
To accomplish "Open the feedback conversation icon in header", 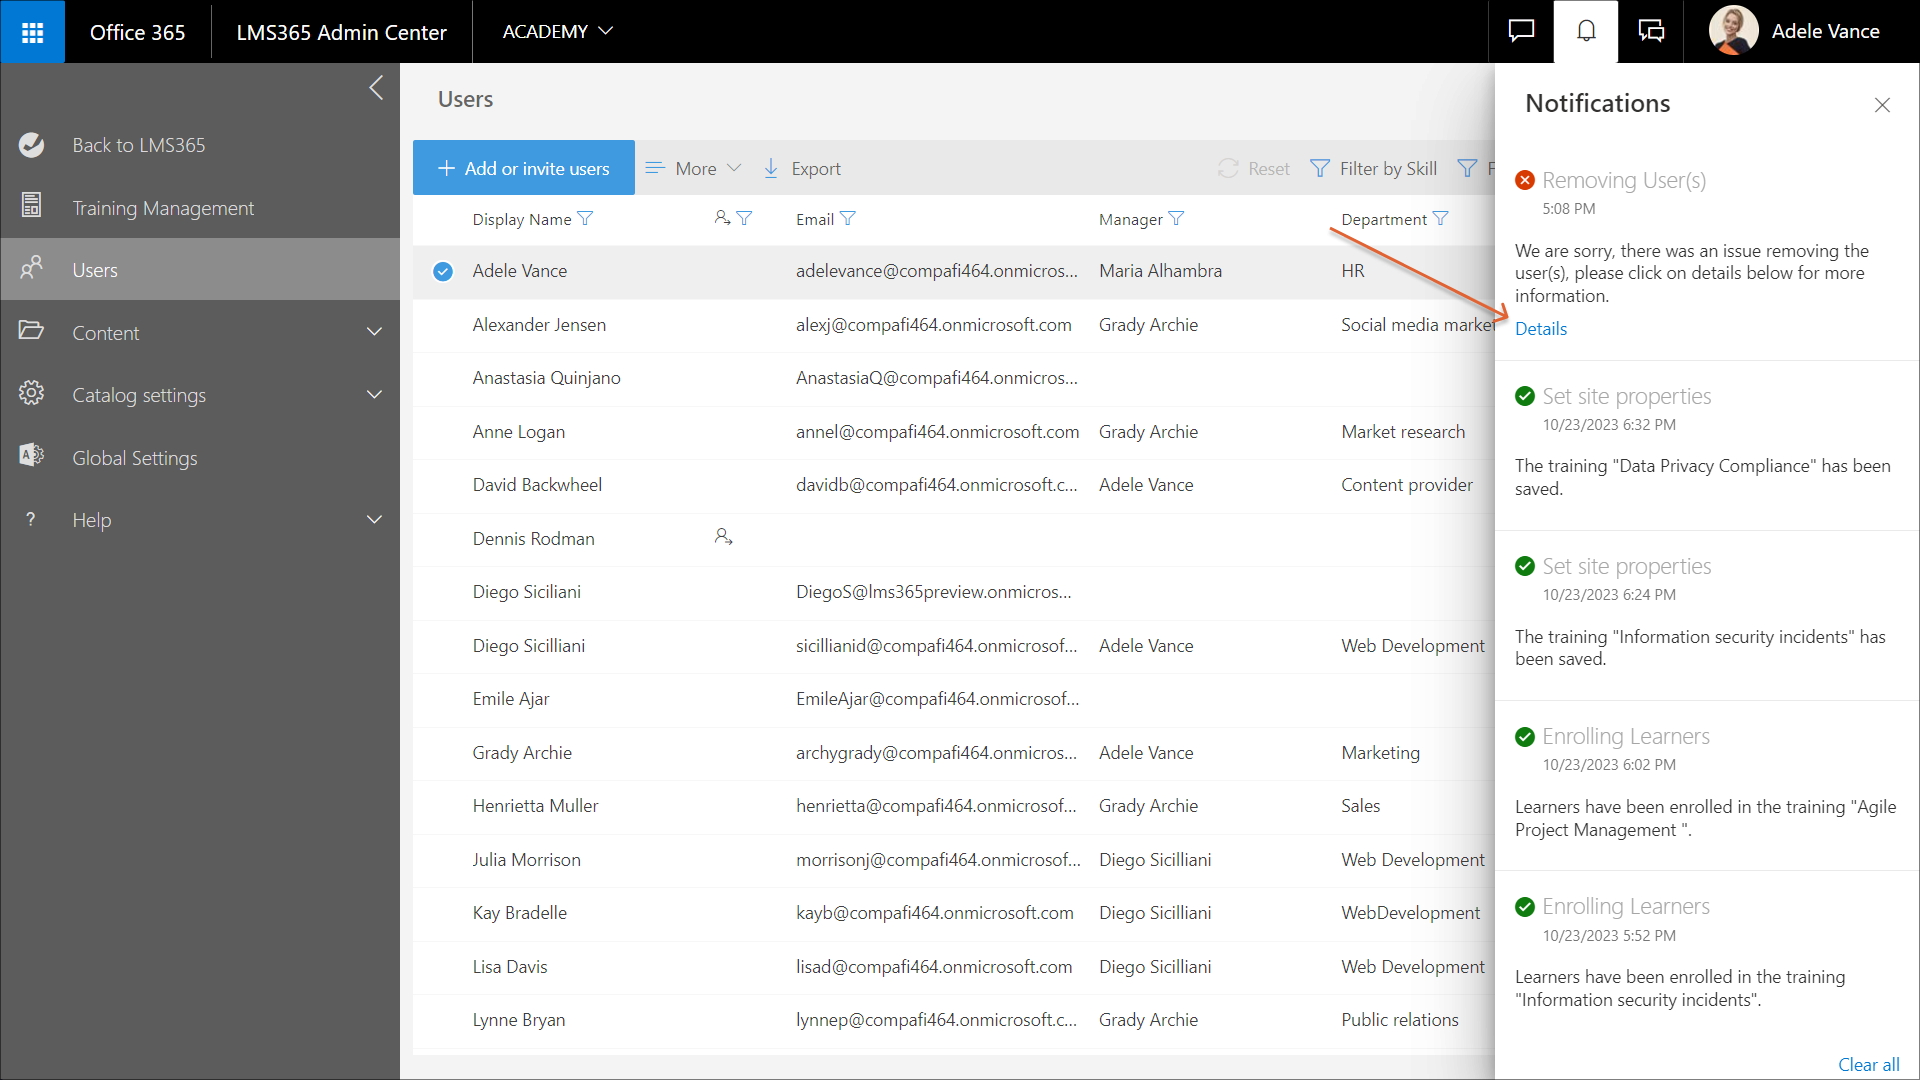I will tap(1651, 32).
